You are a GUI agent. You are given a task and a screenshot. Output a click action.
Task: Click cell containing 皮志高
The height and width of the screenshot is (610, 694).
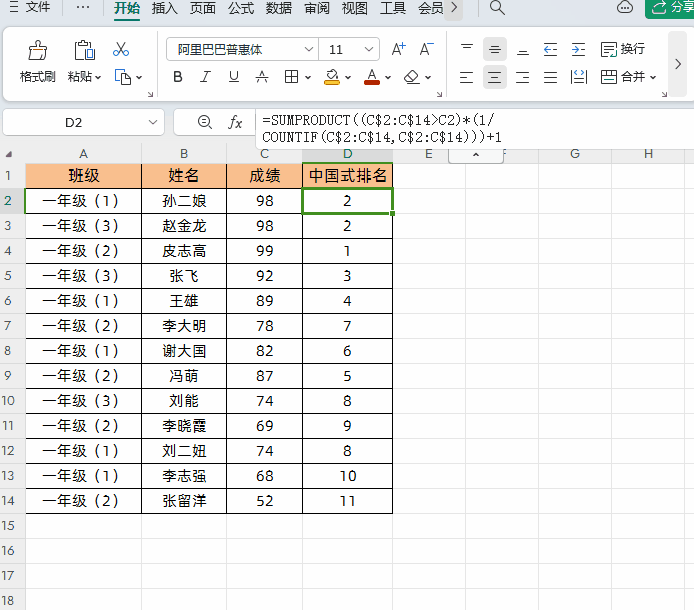pyautogui.click(x=184, y=251)
